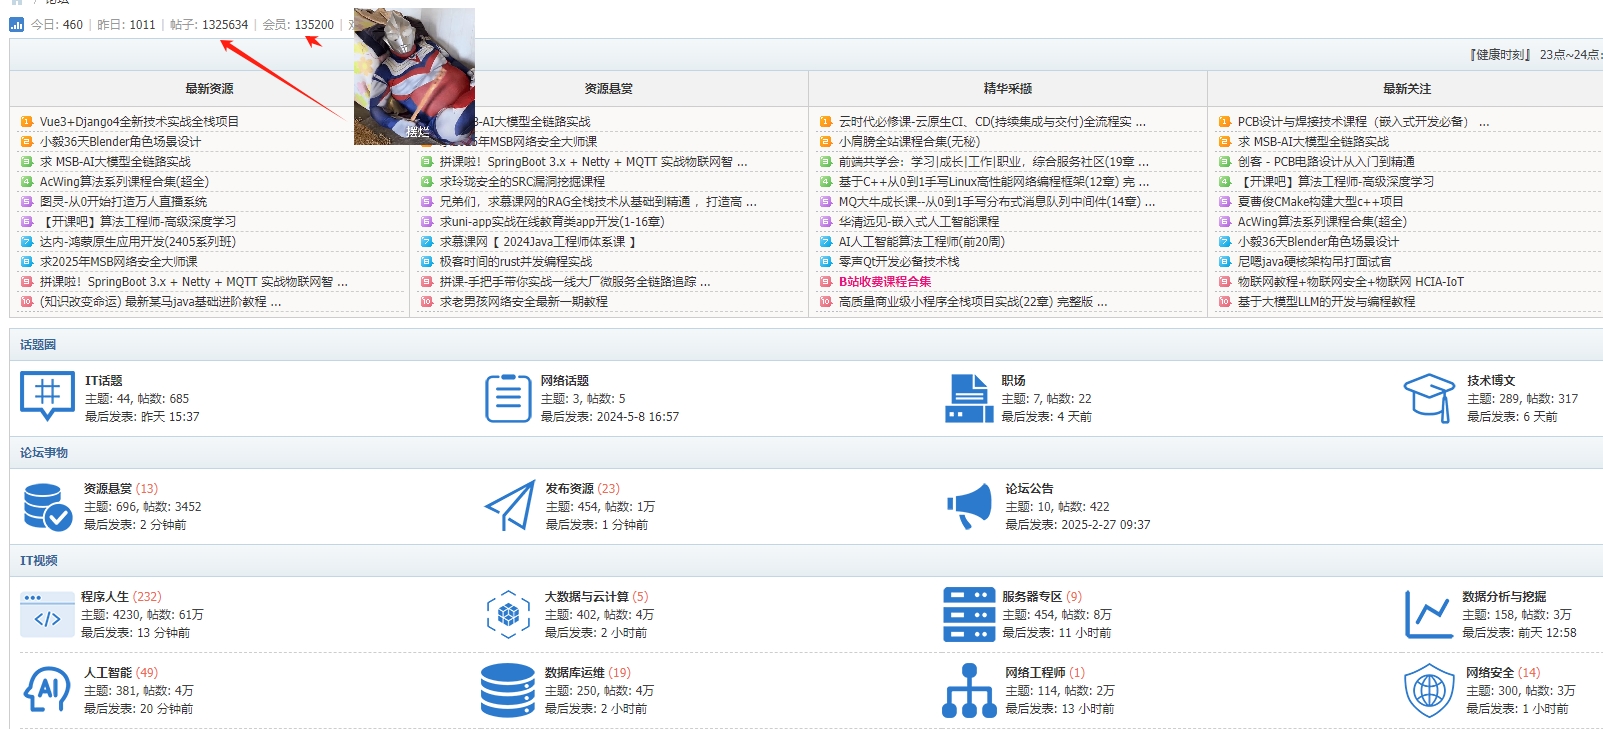1603x729 pixels.
Task: Open the 数据库运维 database stack icon
Action: pos(508,690)
